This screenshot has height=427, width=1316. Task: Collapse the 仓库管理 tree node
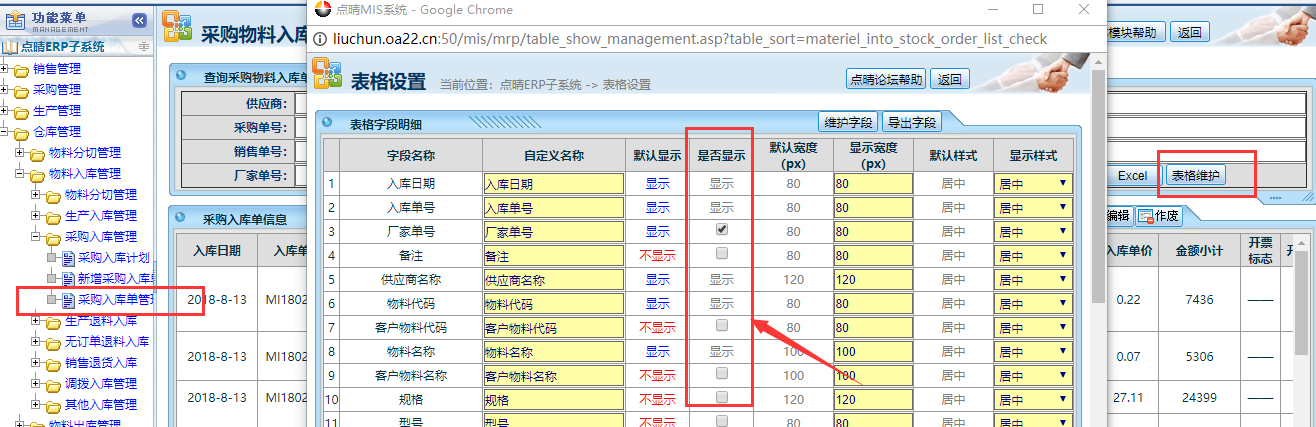[x=6, y=132]
